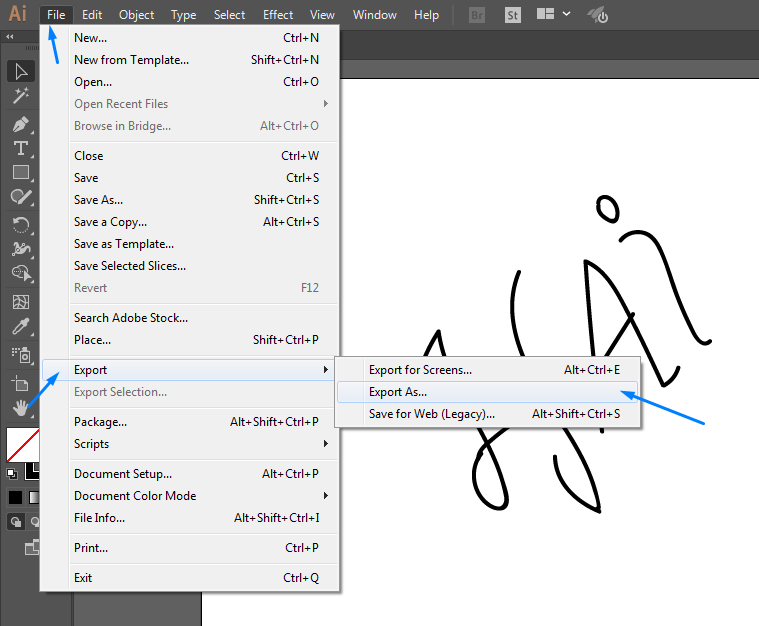Open Adobe Bridge via Br icon
The height and width of the screenshot is (626, 759).
(x=477, y=15)
